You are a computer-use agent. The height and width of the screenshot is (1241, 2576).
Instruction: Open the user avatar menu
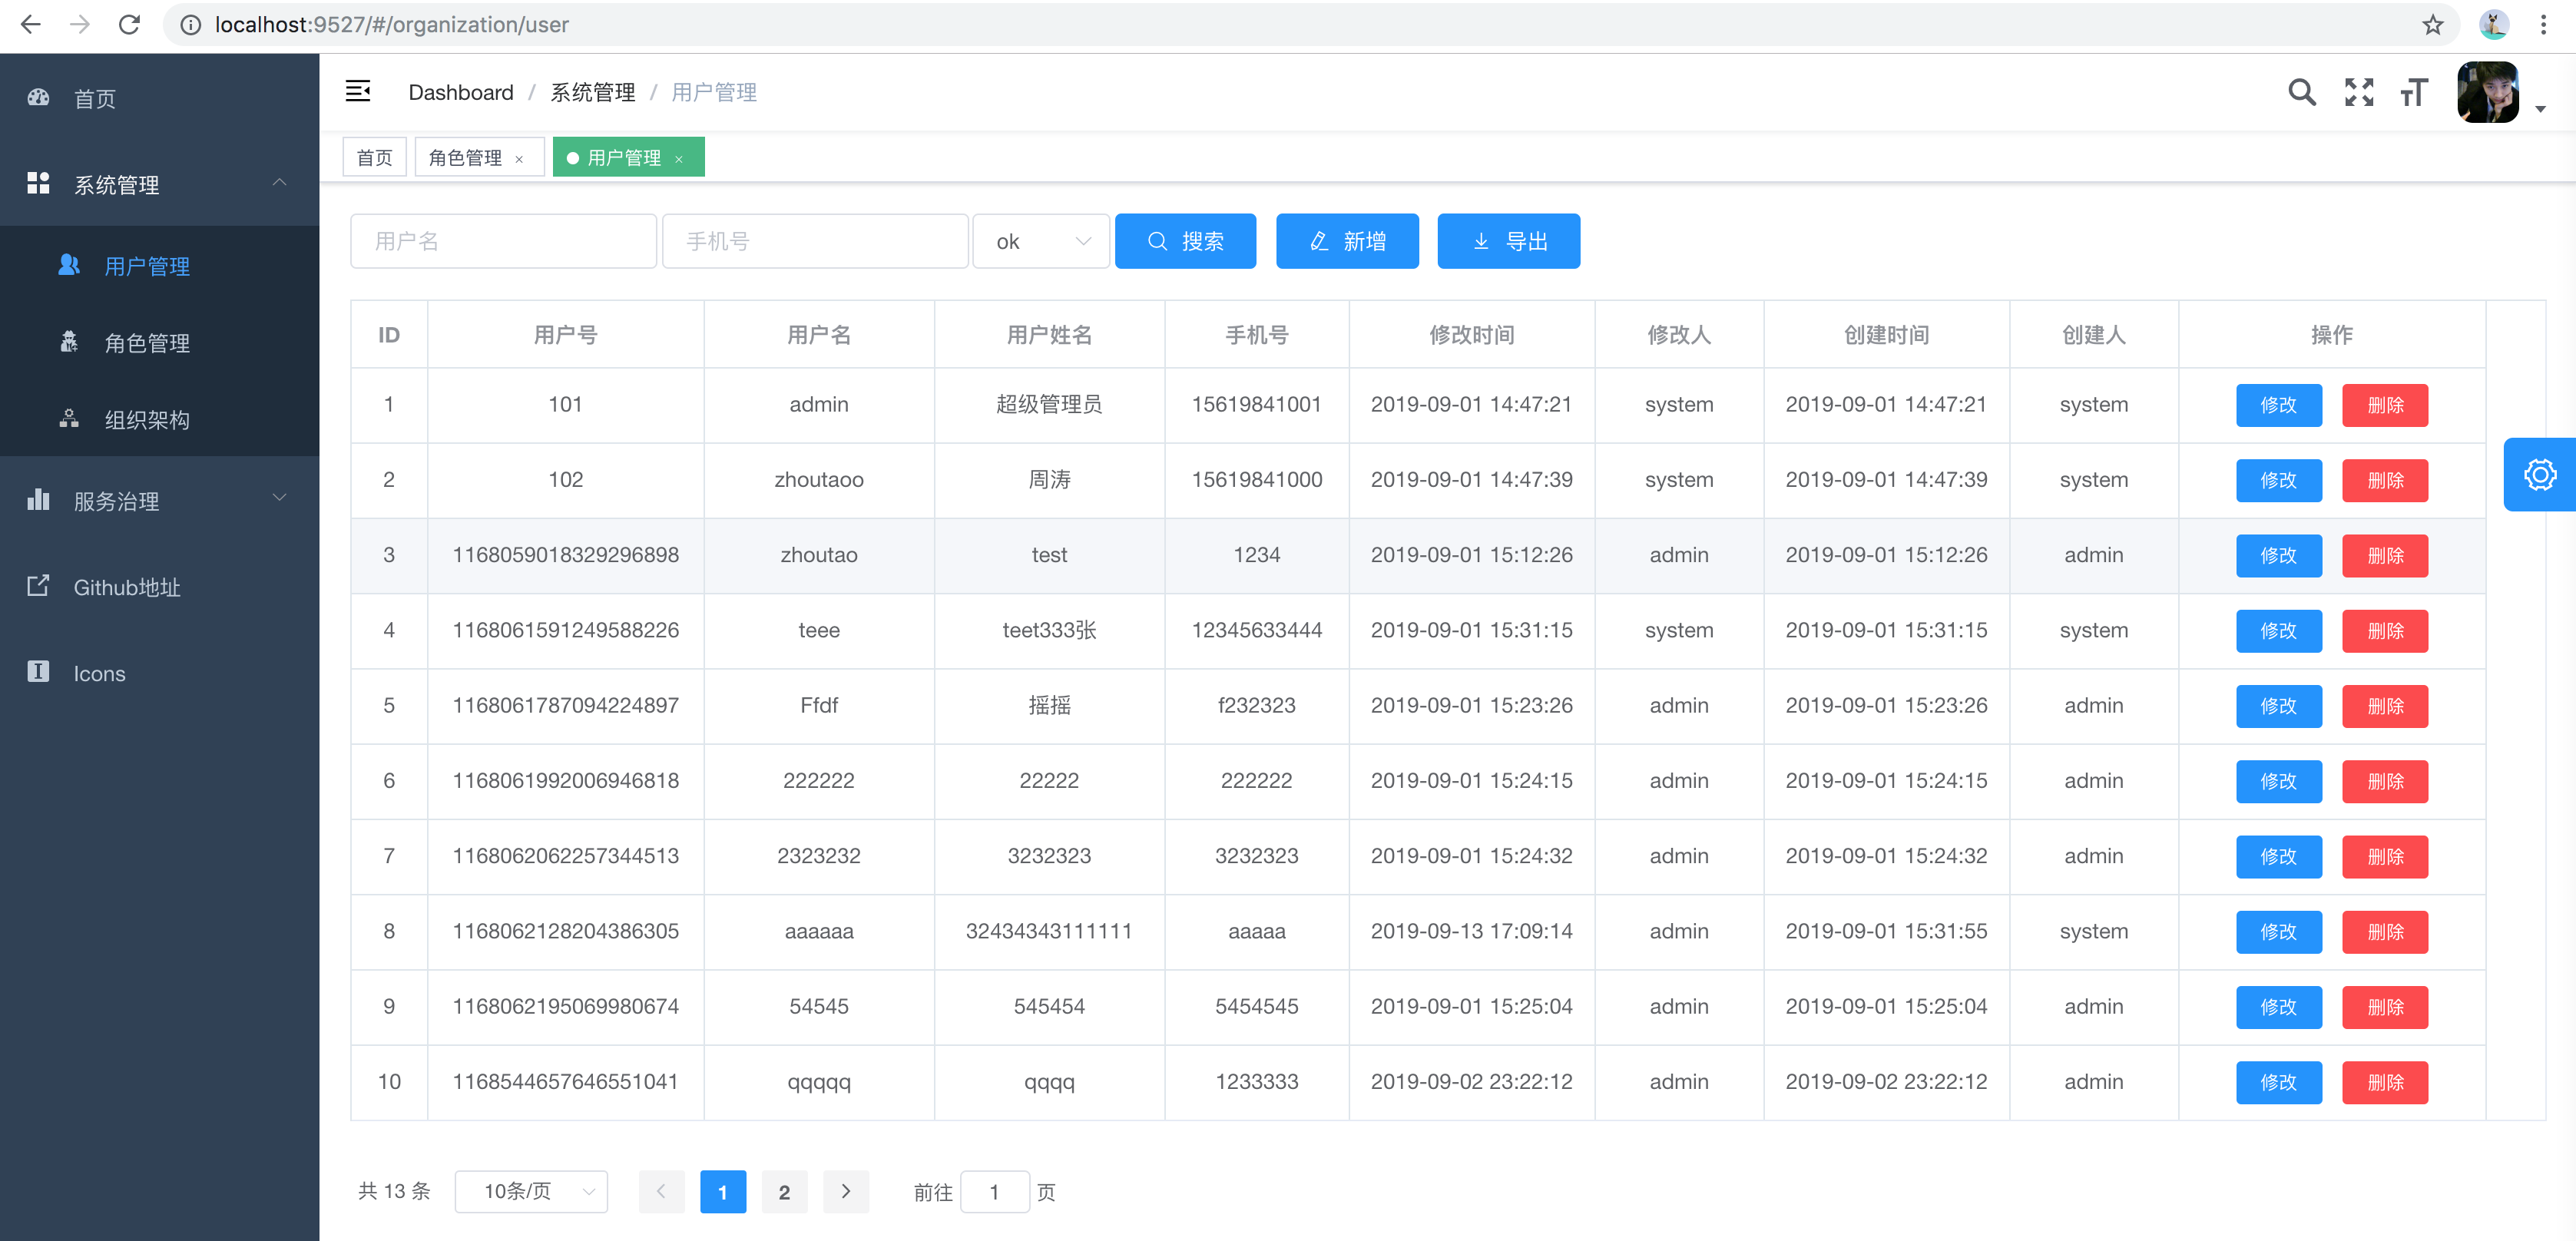[2487, 93]
